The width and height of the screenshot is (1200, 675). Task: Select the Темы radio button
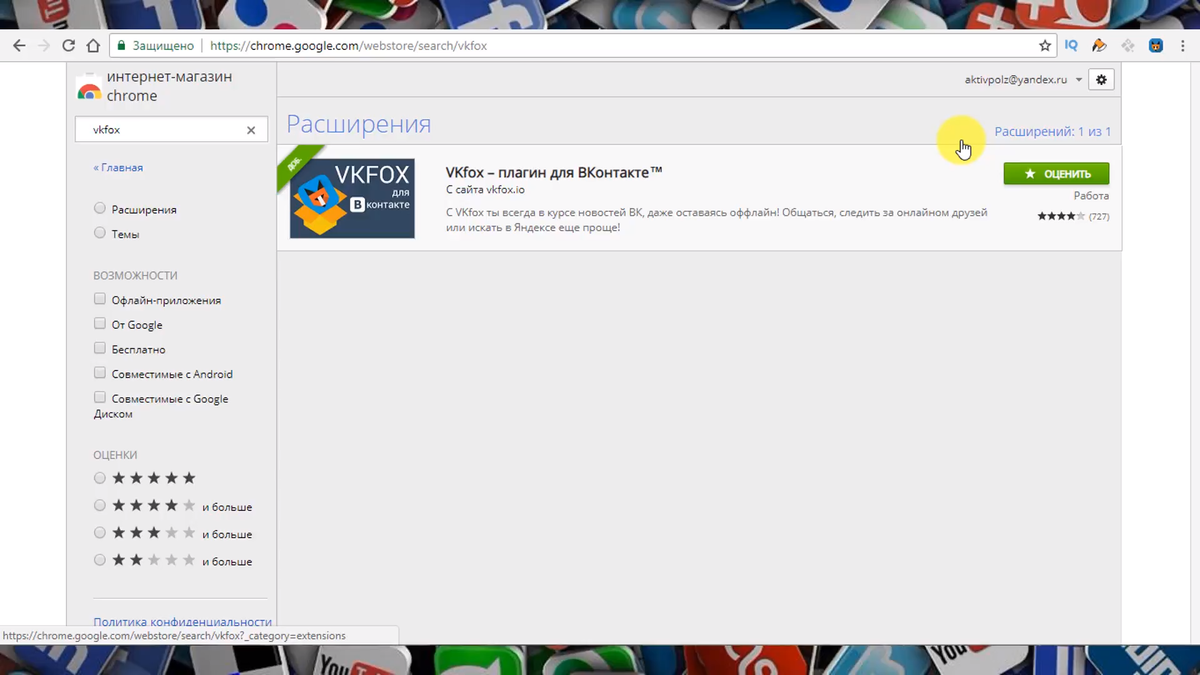click(99, 233)
